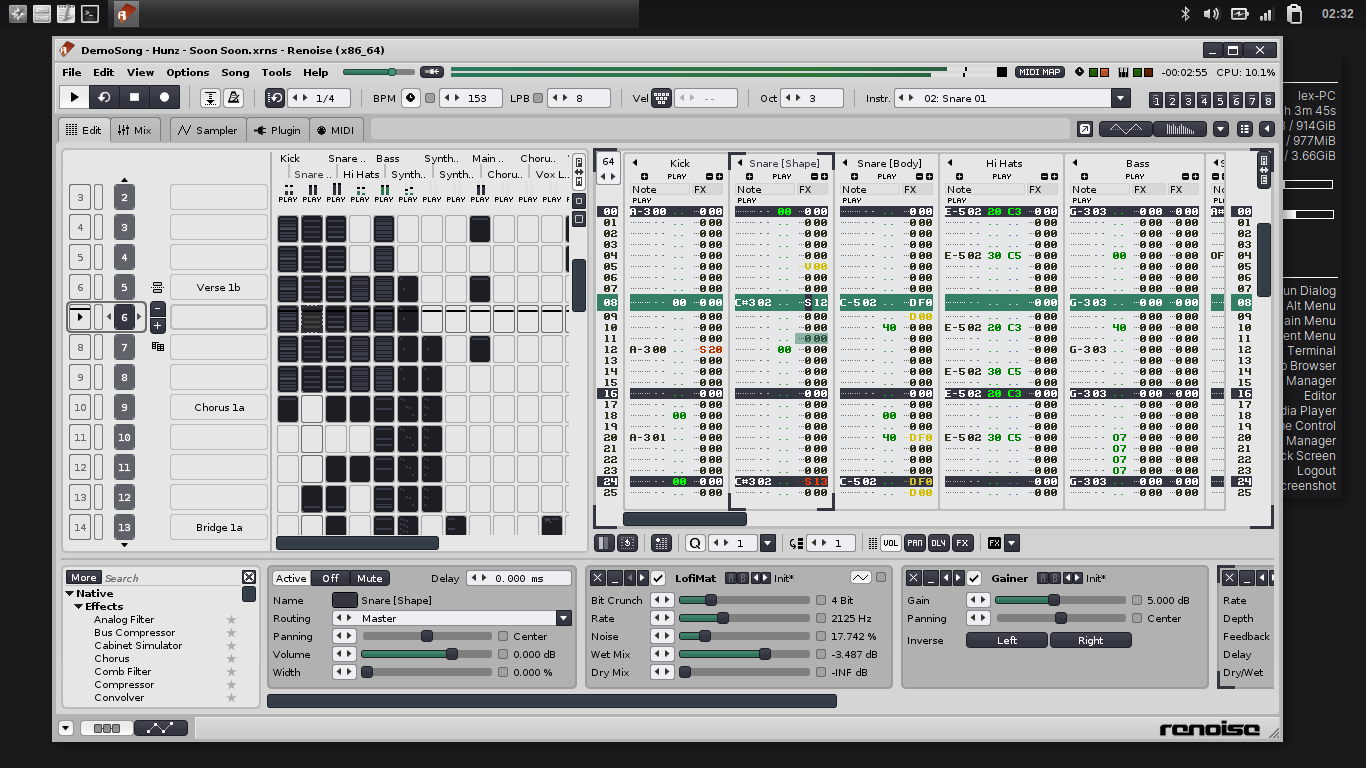Open the File menu

(x=72, y=72)
